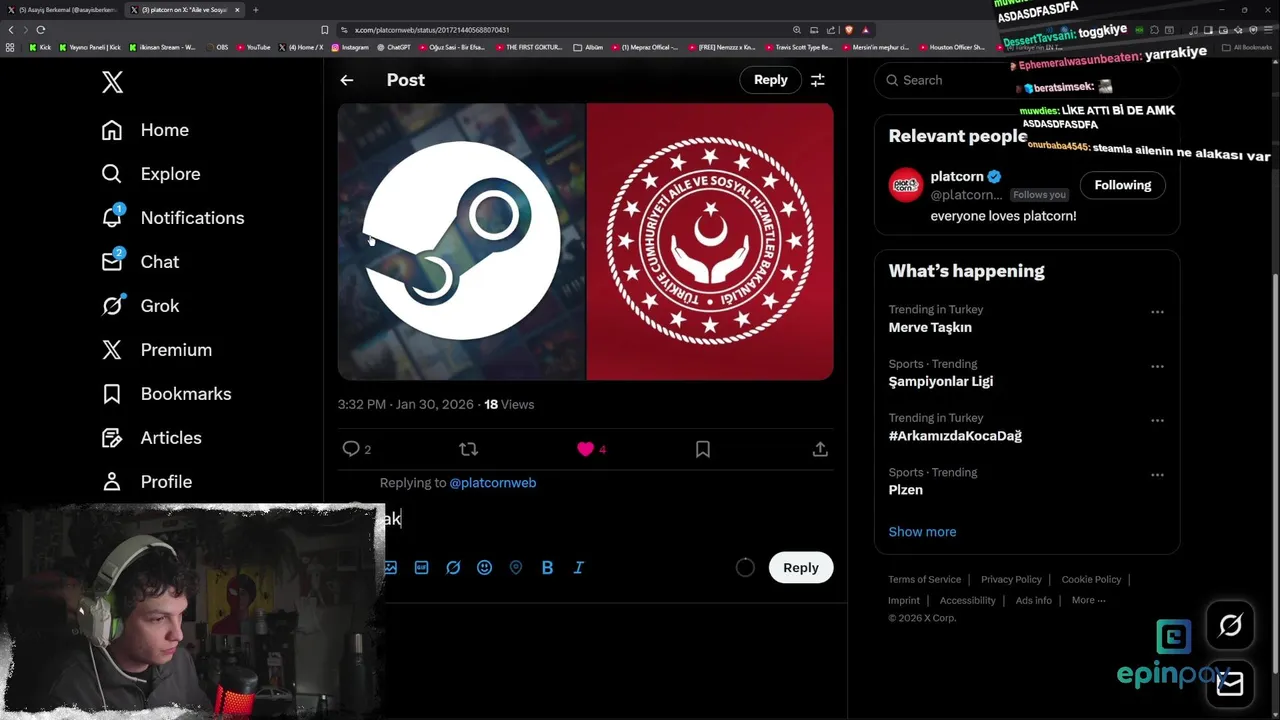
Task: Toggle italic formatting in reply
Action: [578, 567]
